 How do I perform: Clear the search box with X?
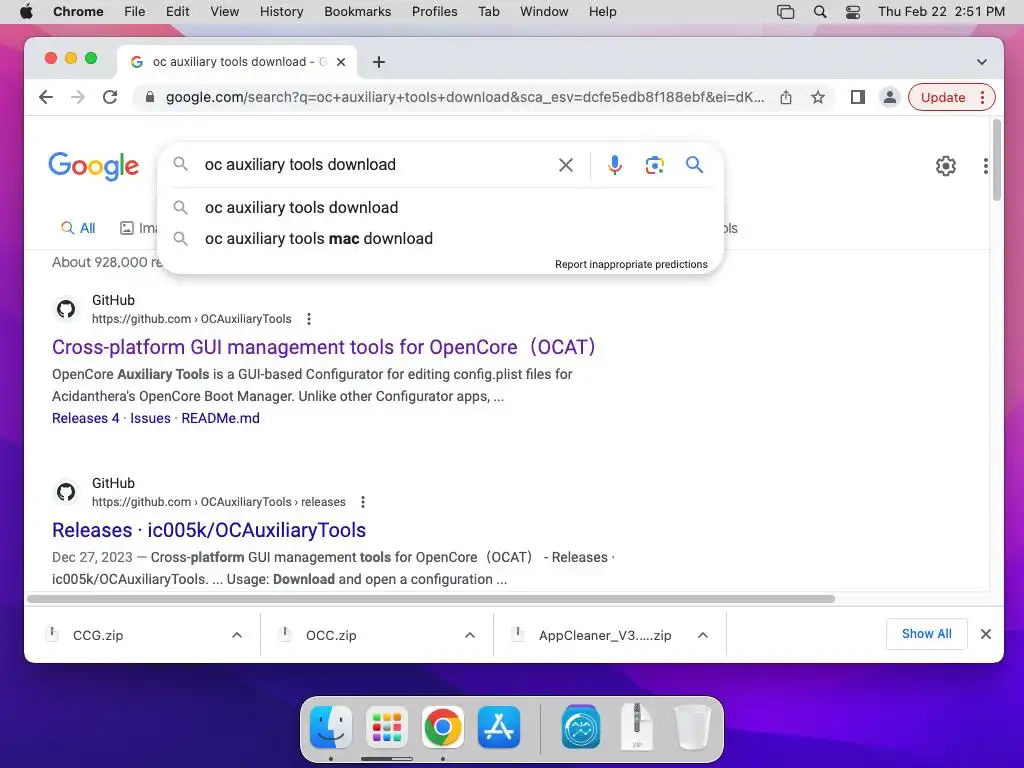click(566, 165)
